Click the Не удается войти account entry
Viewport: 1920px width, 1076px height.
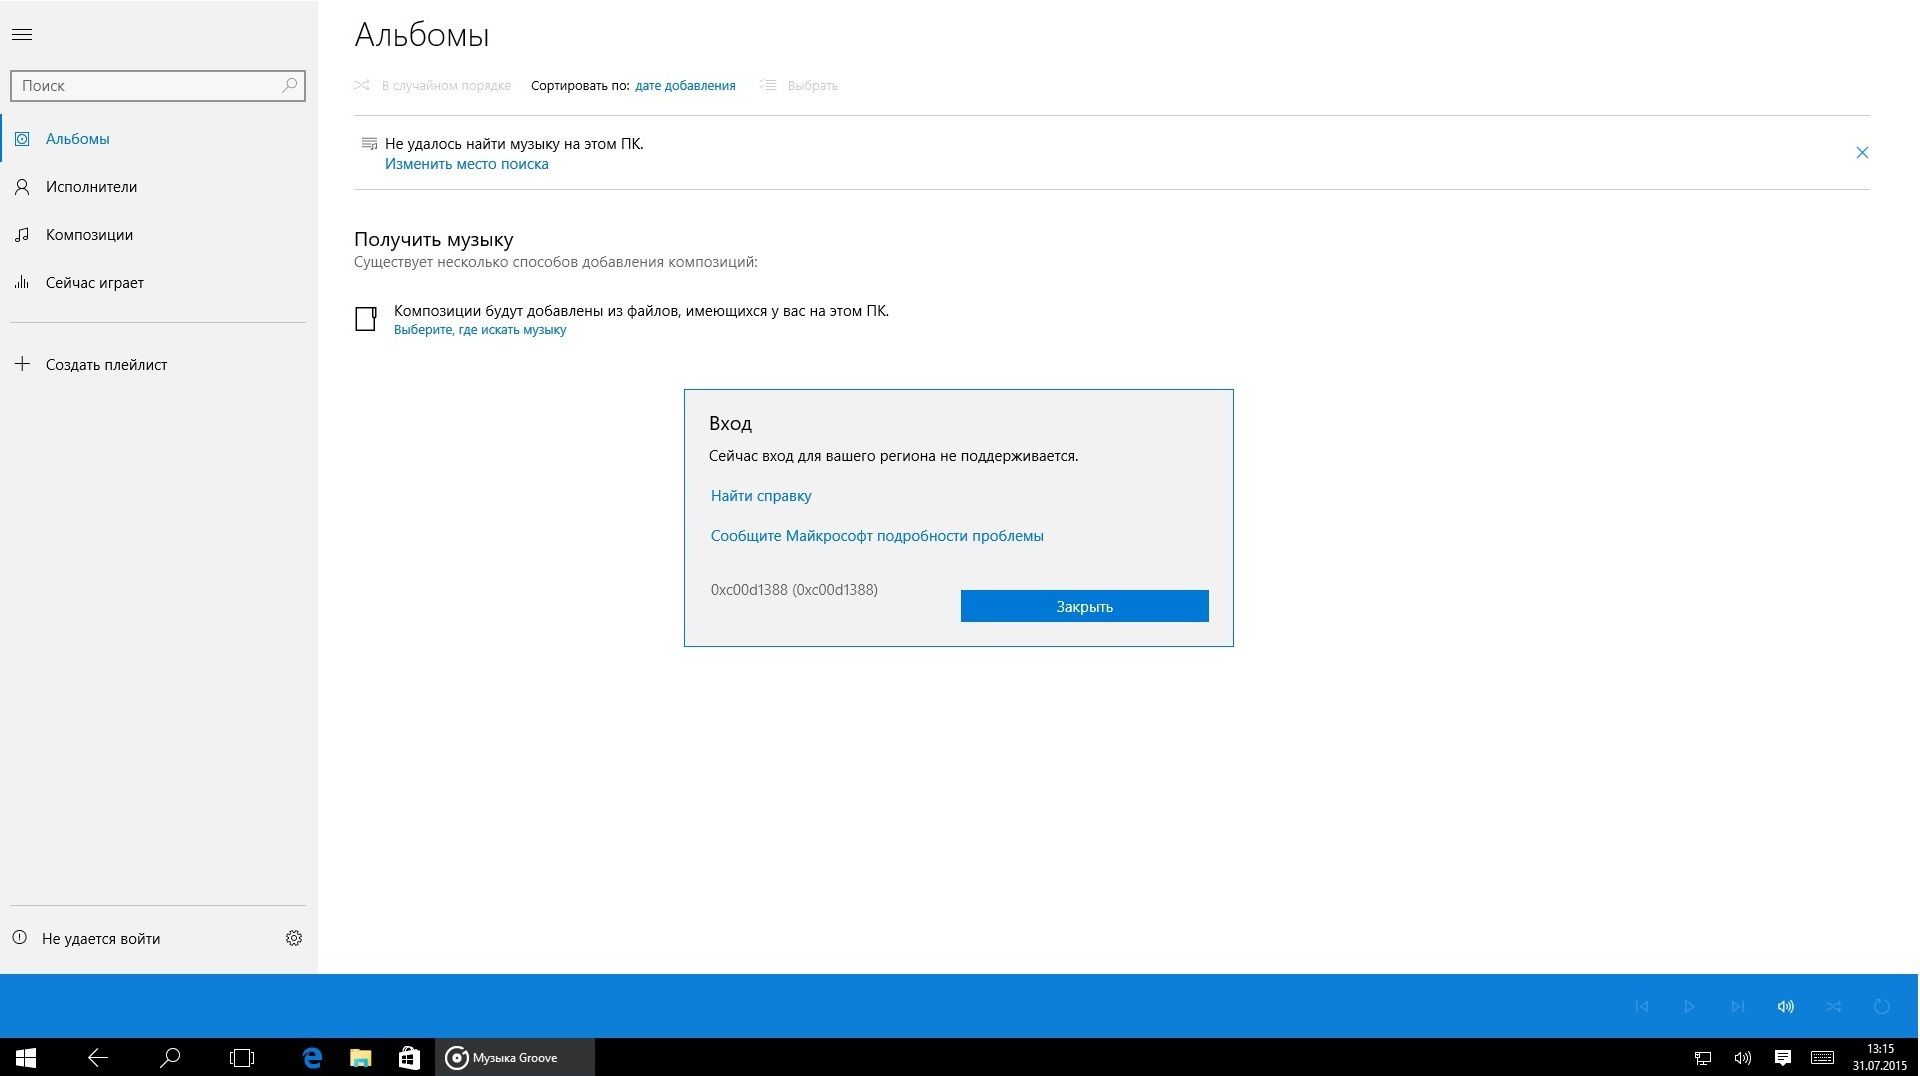click(100, 939)
